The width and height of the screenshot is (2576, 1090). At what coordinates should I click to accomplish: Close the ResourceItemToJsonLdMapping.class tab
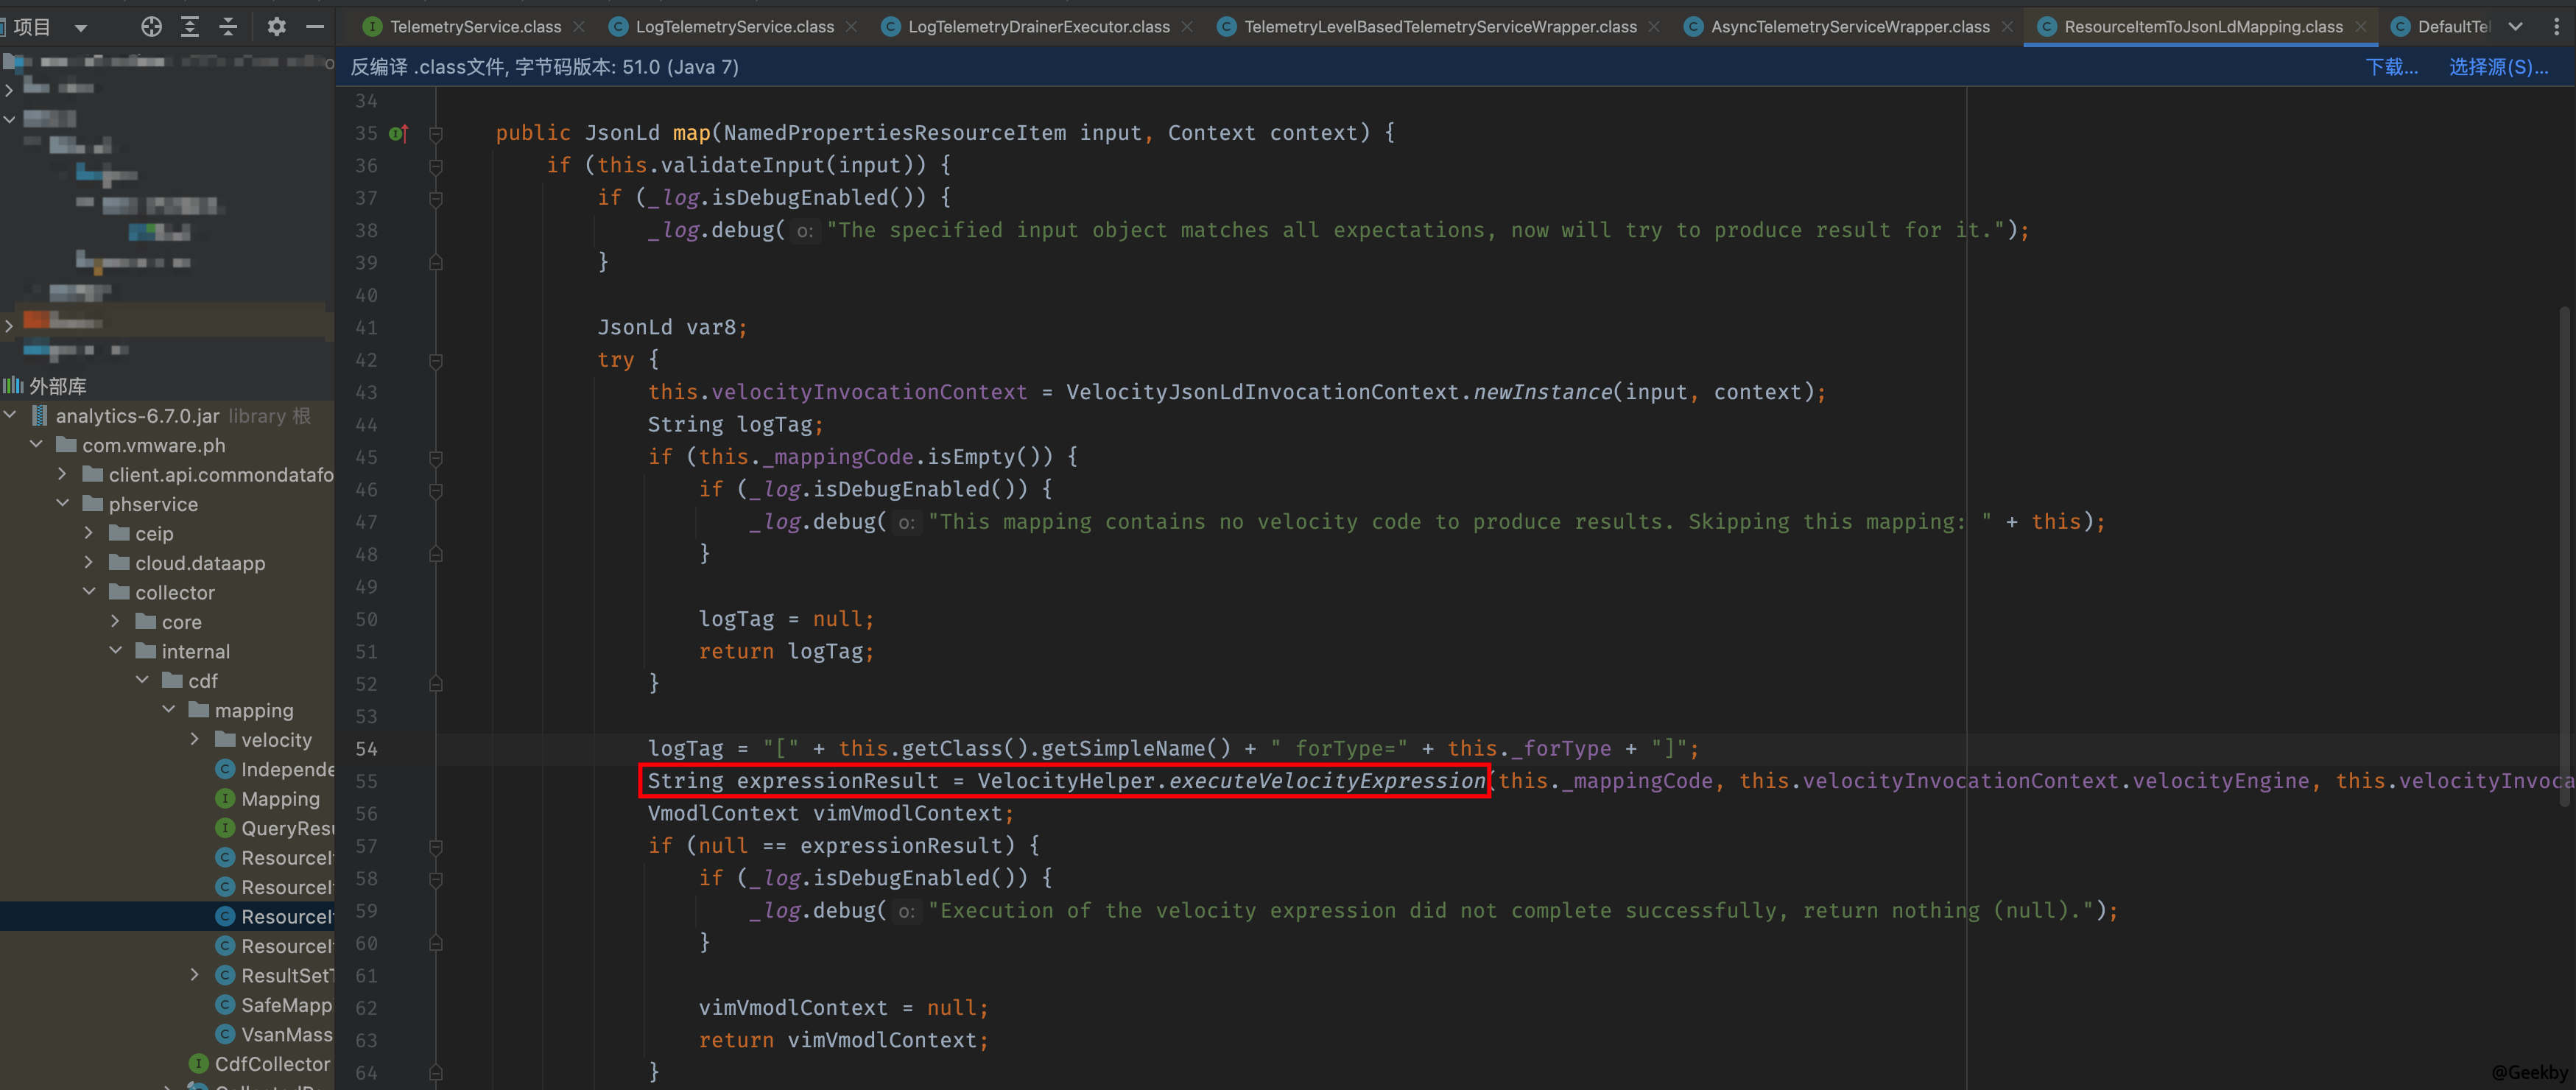point(2361,27)
